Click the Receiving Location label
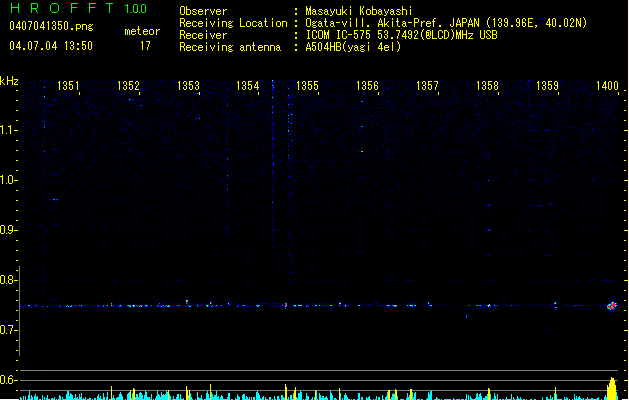629x400 pixels. point(233,23)
